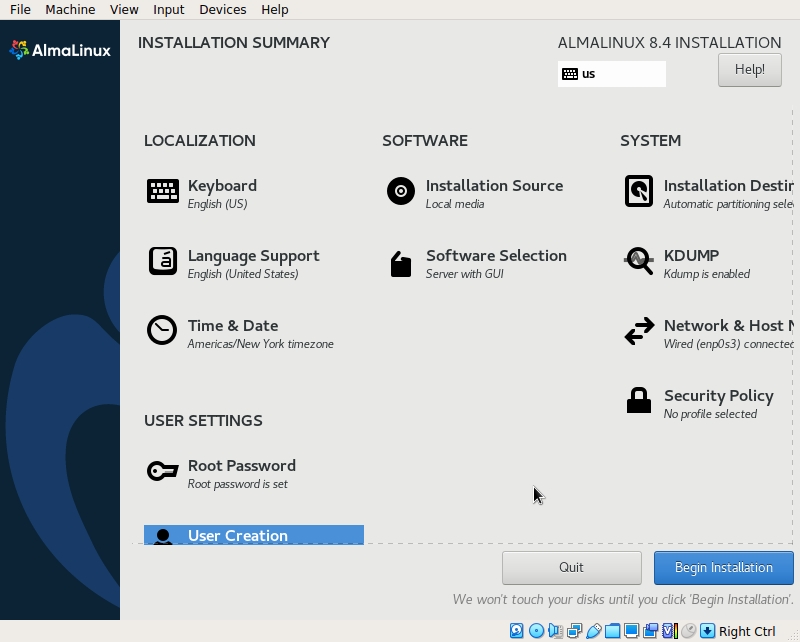
Task: Click the 'No profile selected' text
Action: pyautogui.click(x=710, y=414)
